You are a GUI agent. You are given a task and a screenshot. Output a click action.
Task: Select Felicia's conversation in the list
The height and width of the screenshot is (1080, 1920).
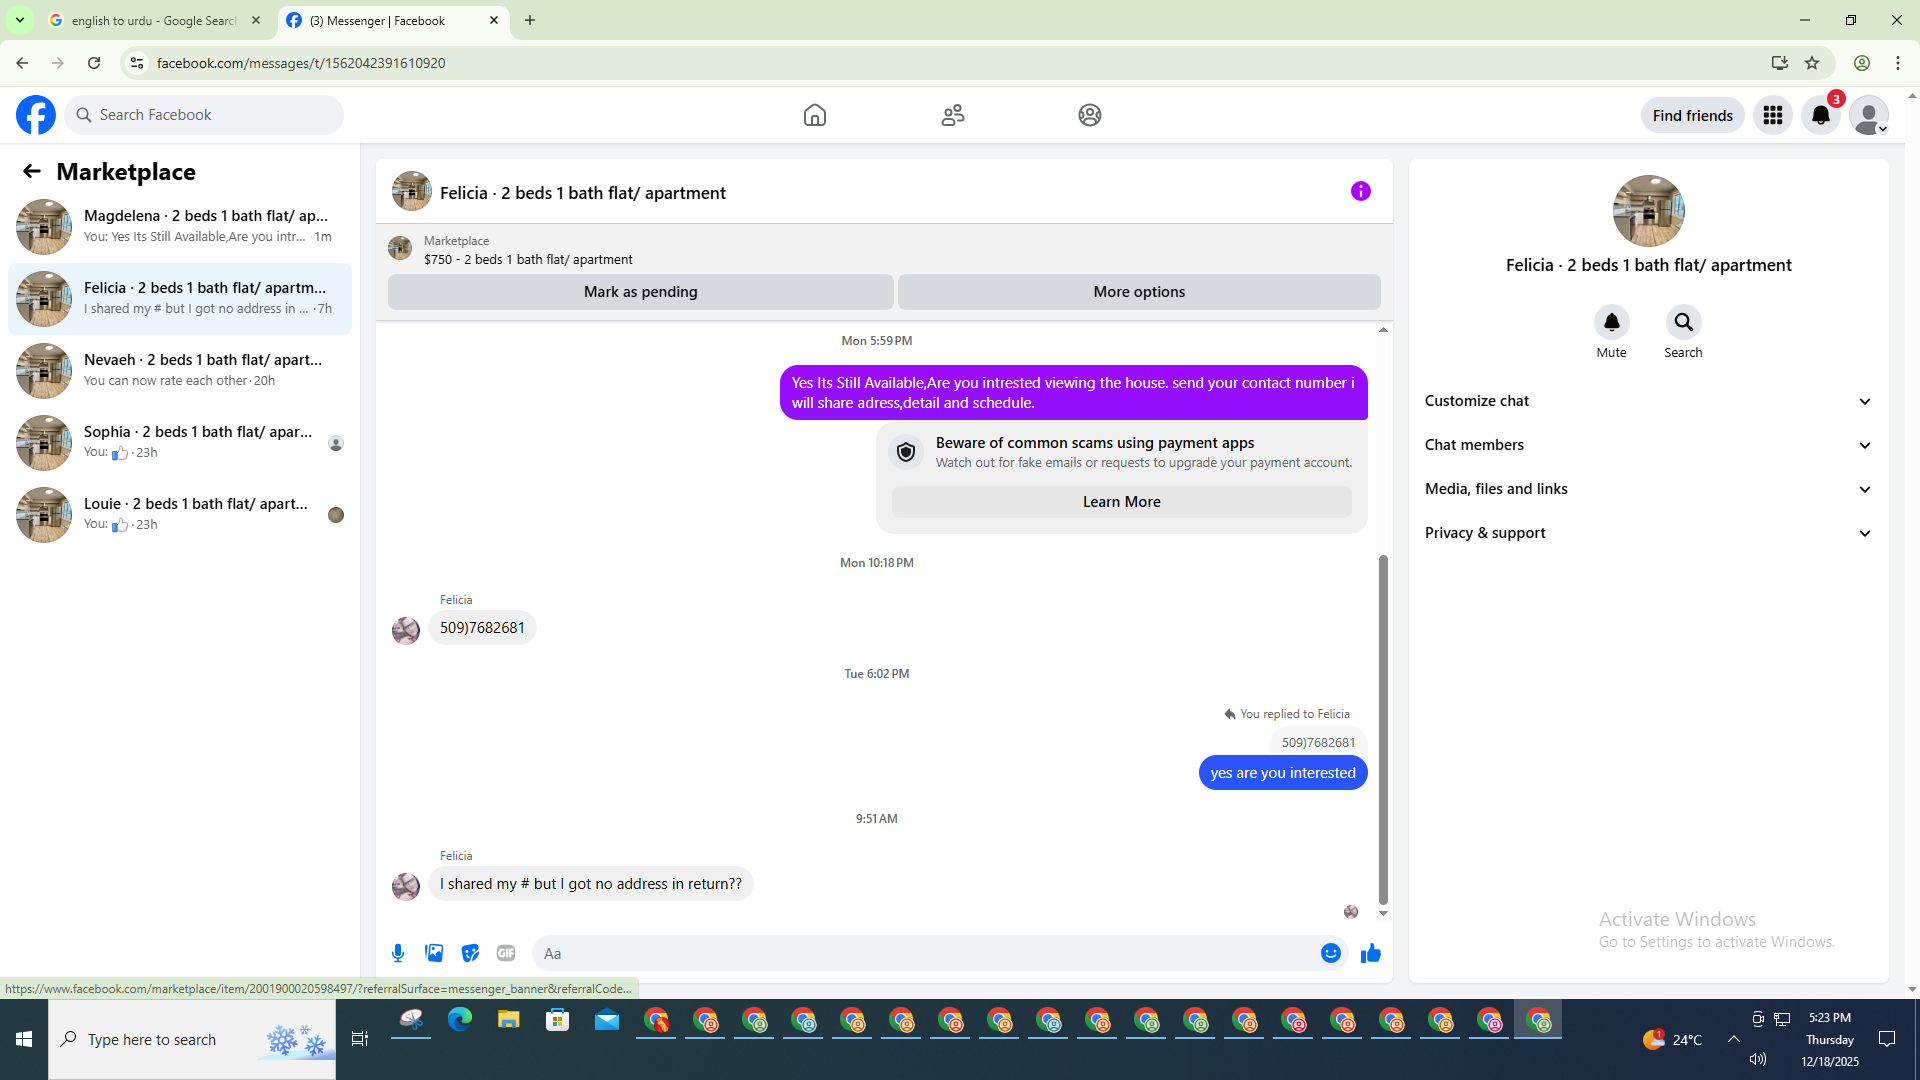click(180, 299)
